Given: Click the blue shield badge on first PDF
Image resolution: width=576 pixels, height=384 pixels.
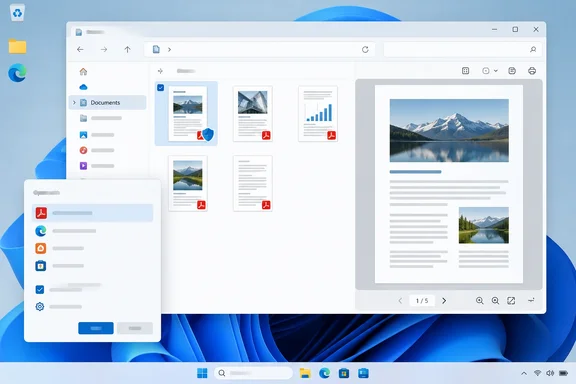Looking at the screenshot, I should [208, 134].
